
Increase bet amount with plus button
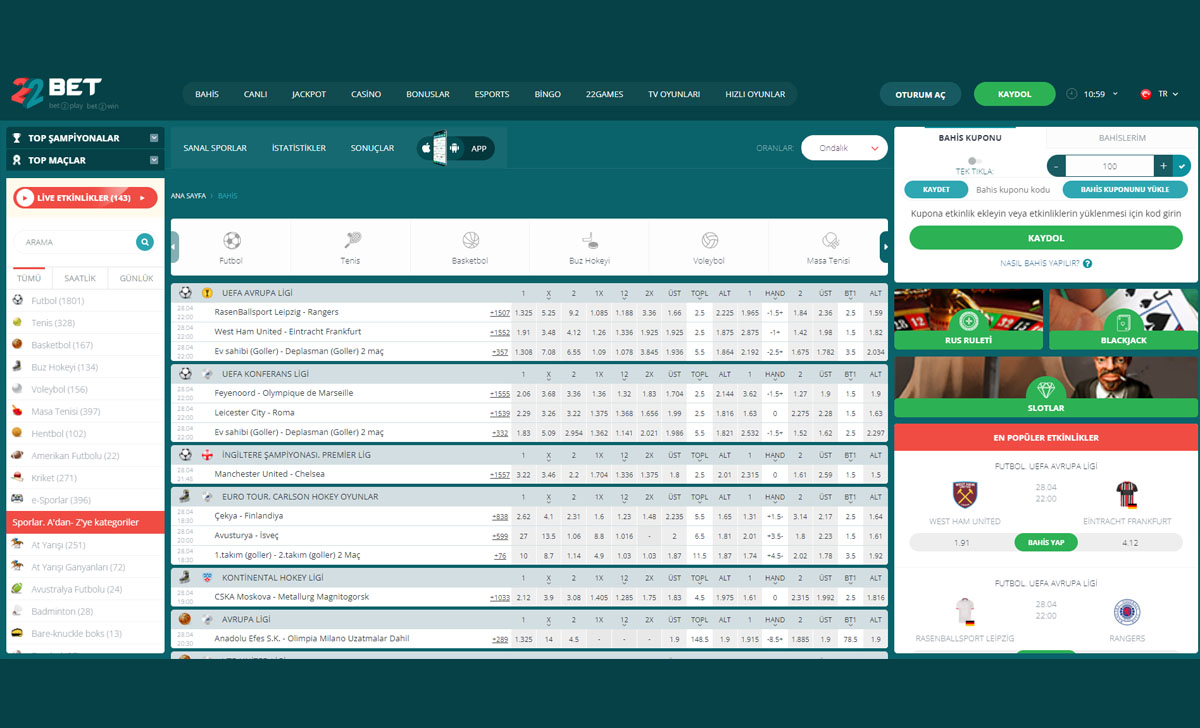tap(1163, 166)
